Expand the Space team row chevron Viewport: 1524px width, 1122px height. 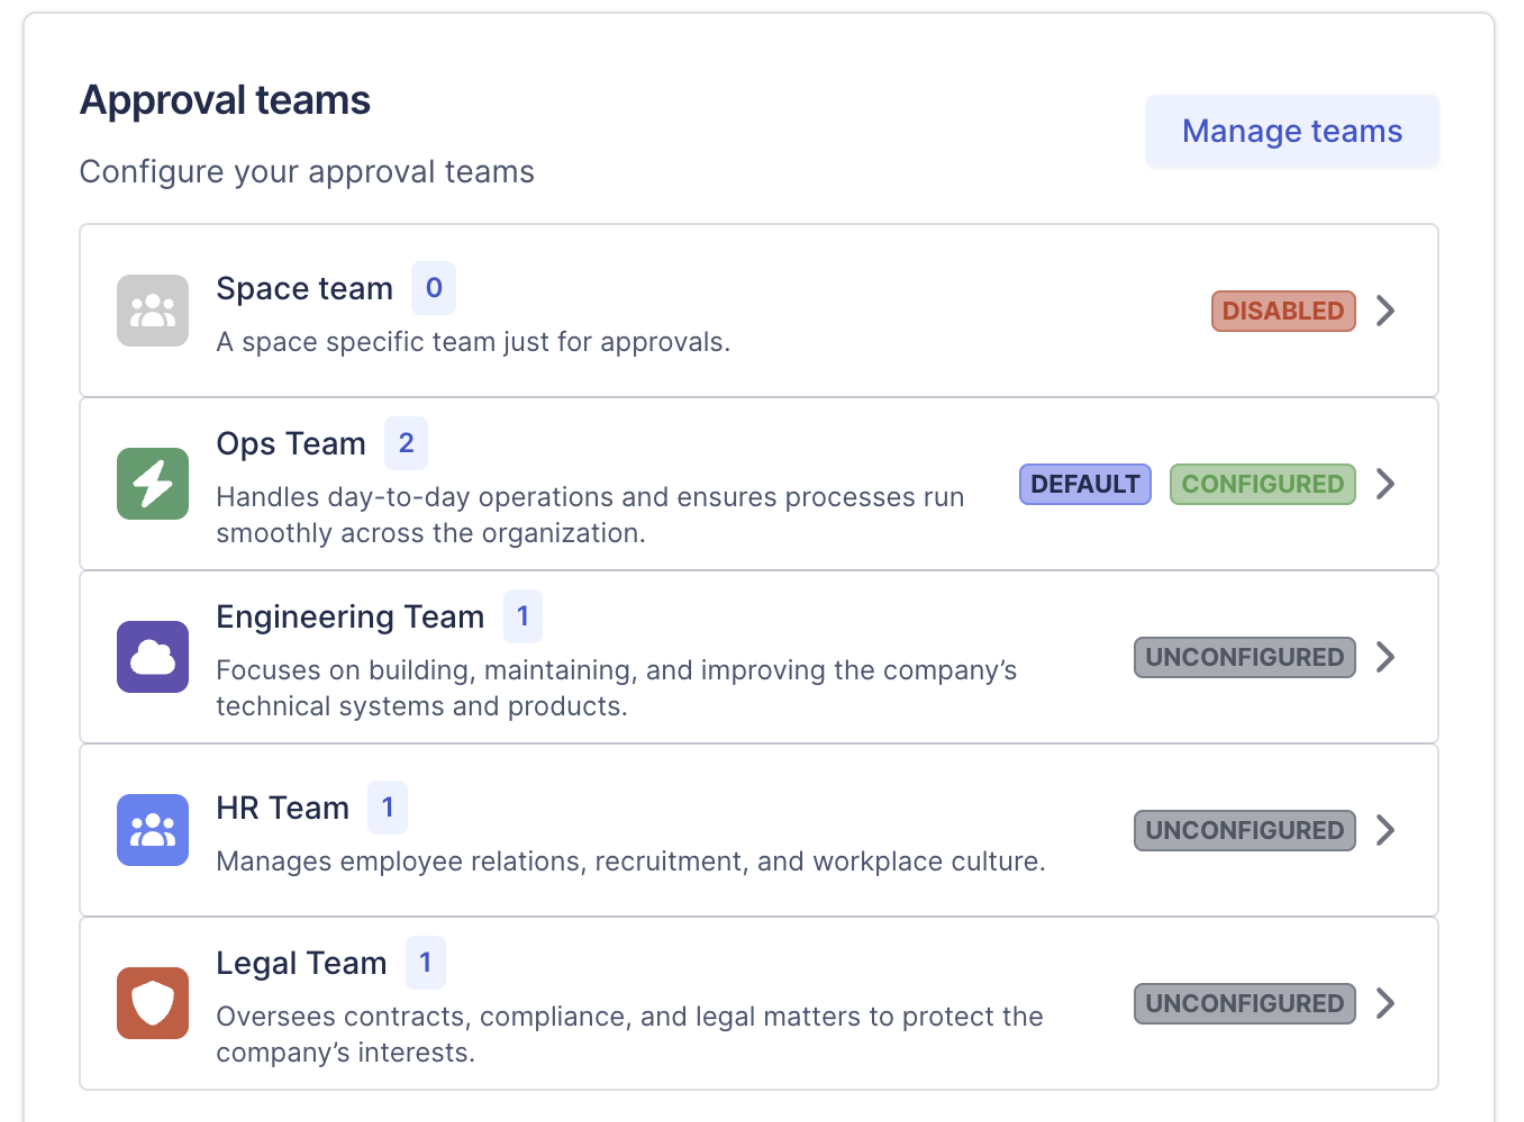(1385, 311)
